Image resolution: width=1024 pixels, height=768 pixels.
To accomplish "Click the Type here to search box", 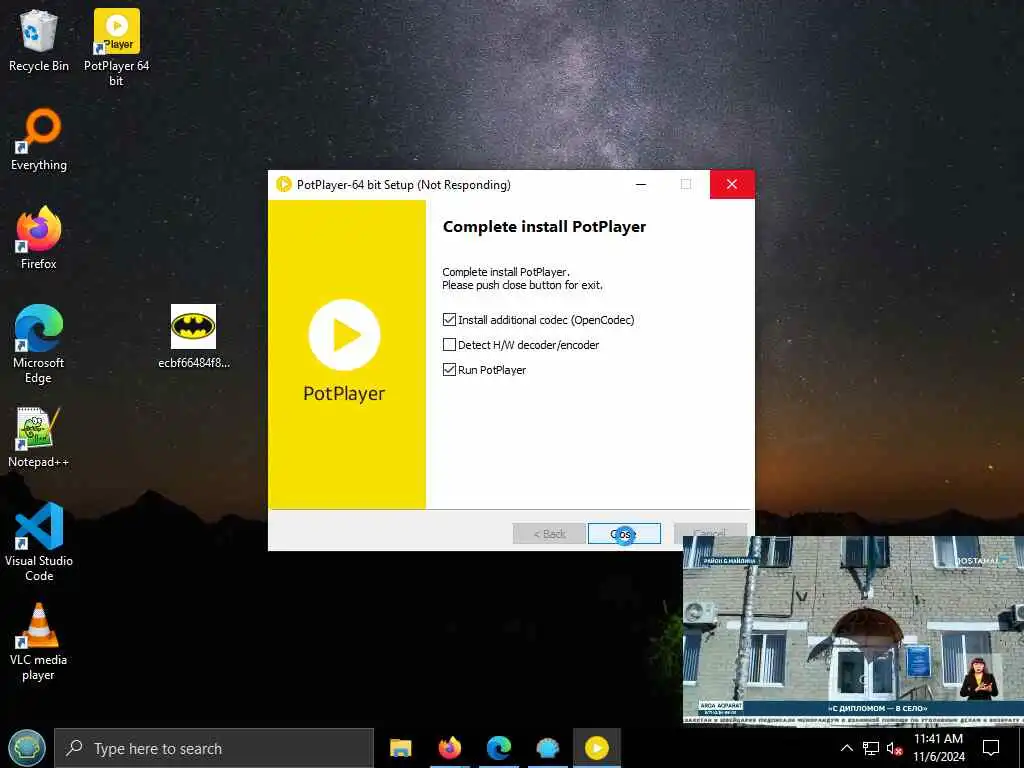I will [x=214, y=748].
